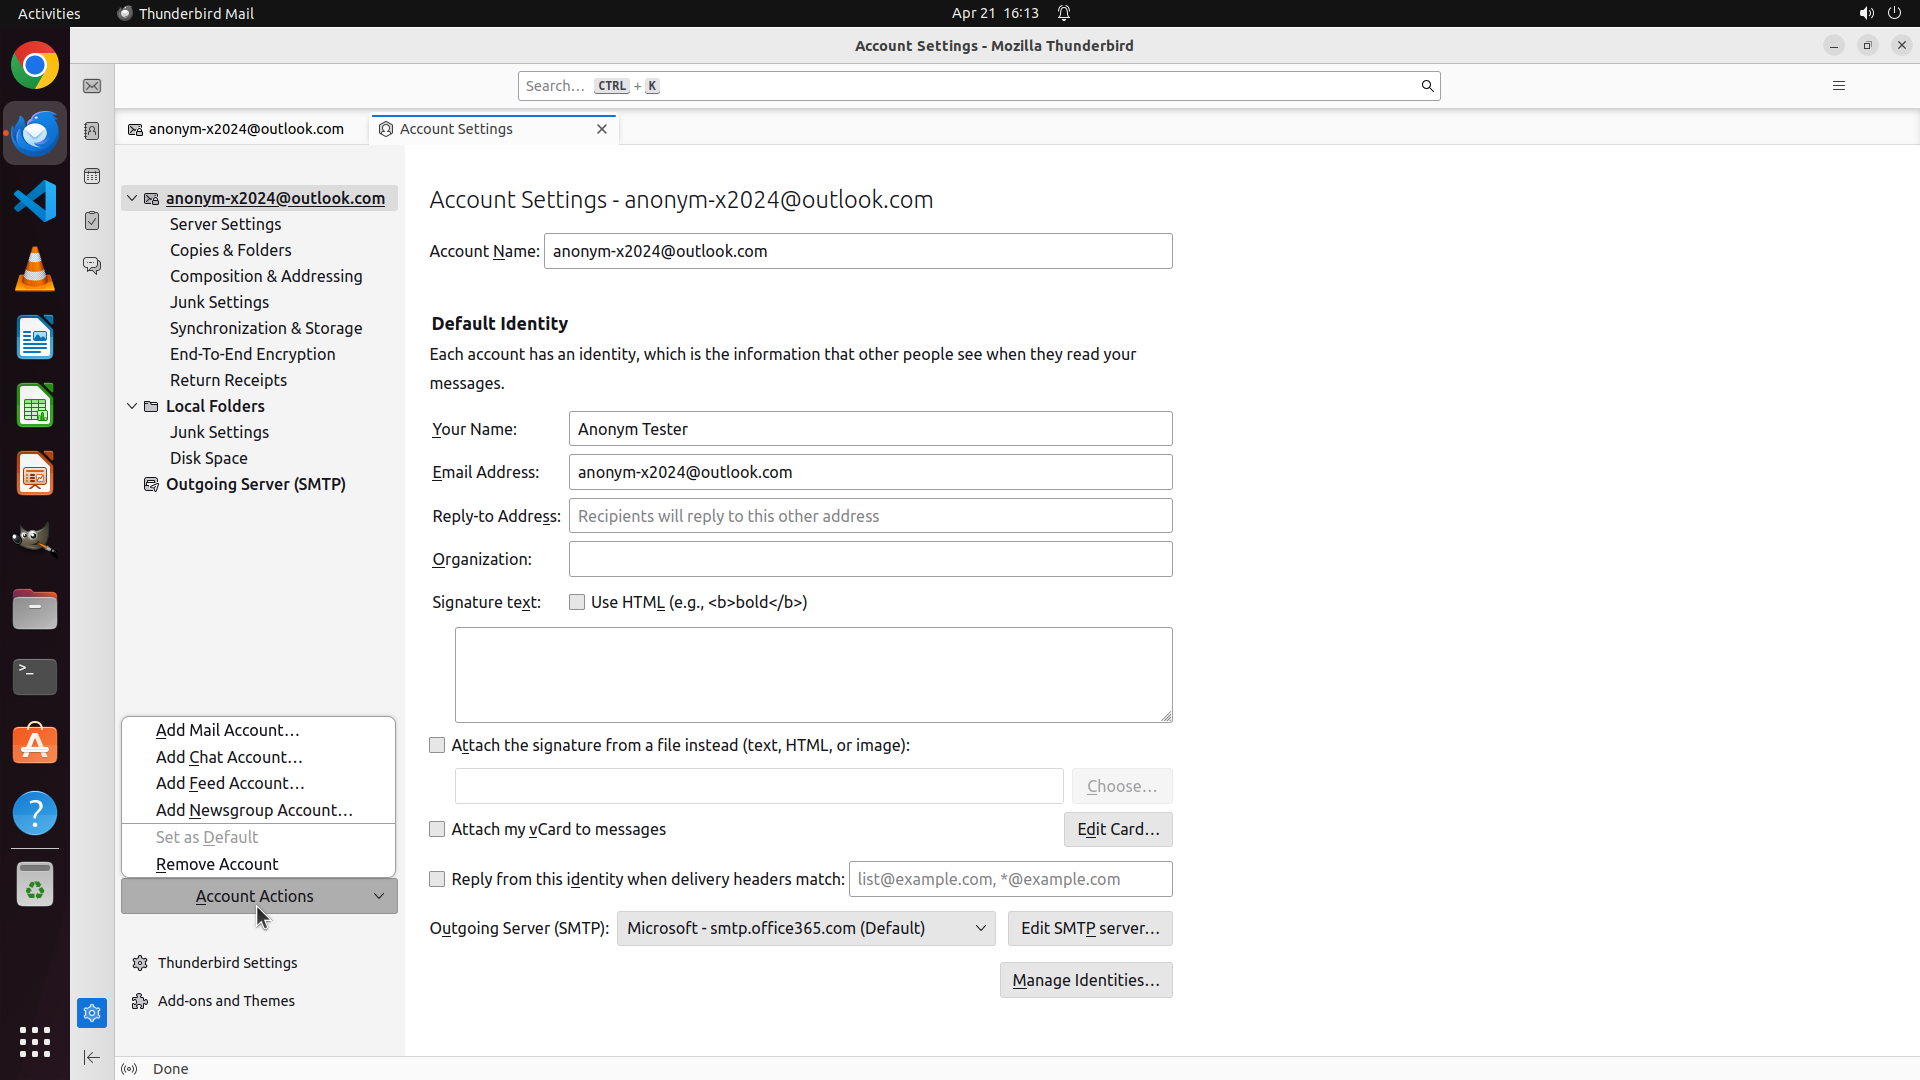Collapse the anonym-x2024@outlook.com account tree
The height and width of the screenshot is (1080, 1920).
132,198
